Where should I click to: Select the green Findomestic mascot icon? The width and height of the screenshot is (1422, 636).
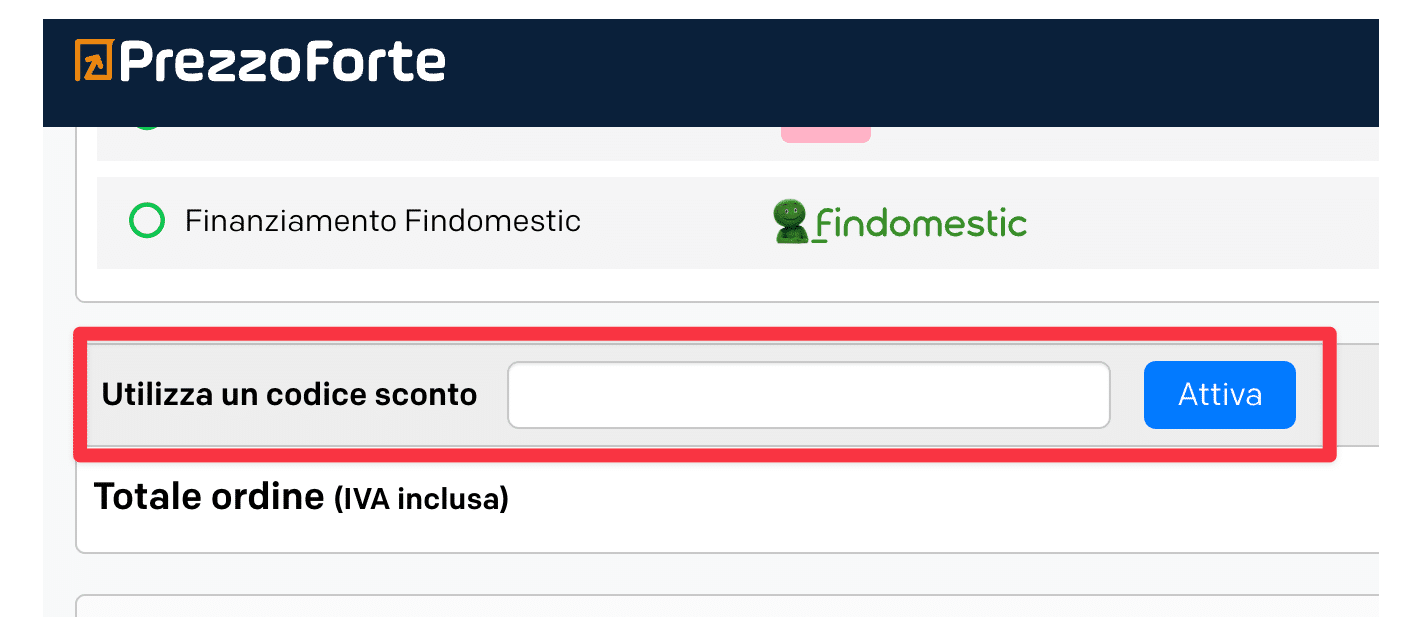789,221
